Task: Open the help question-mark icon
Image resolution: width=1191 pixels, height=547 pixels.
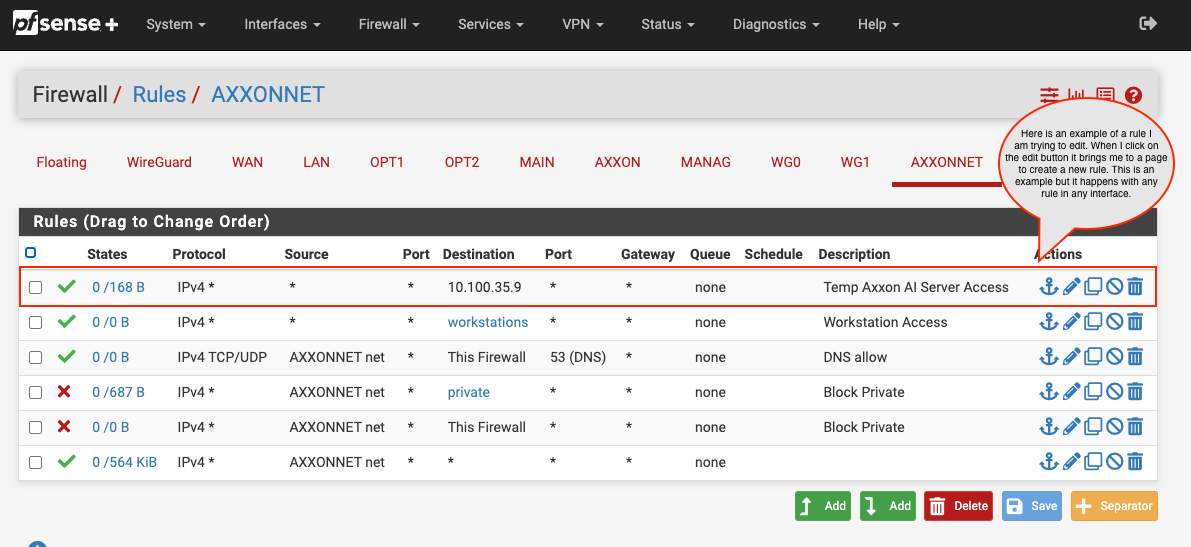Action: coord(1133,95)
